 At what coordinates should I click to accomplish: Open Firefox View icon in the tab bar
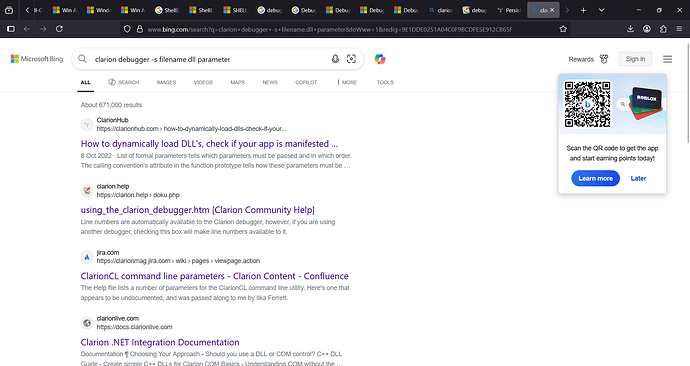[9, 10]
